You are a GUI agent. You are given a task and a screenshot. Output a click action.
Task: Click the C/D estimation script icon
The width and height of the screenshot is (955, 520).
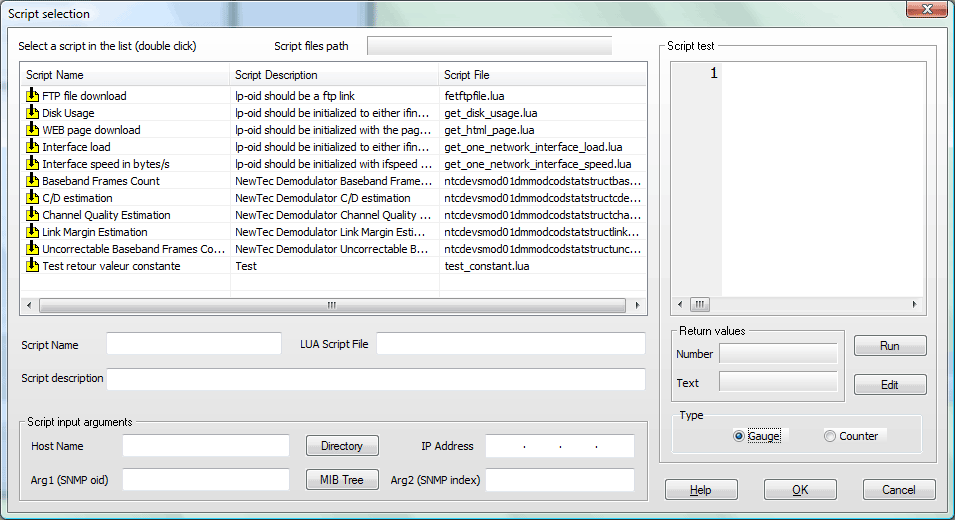32,198
